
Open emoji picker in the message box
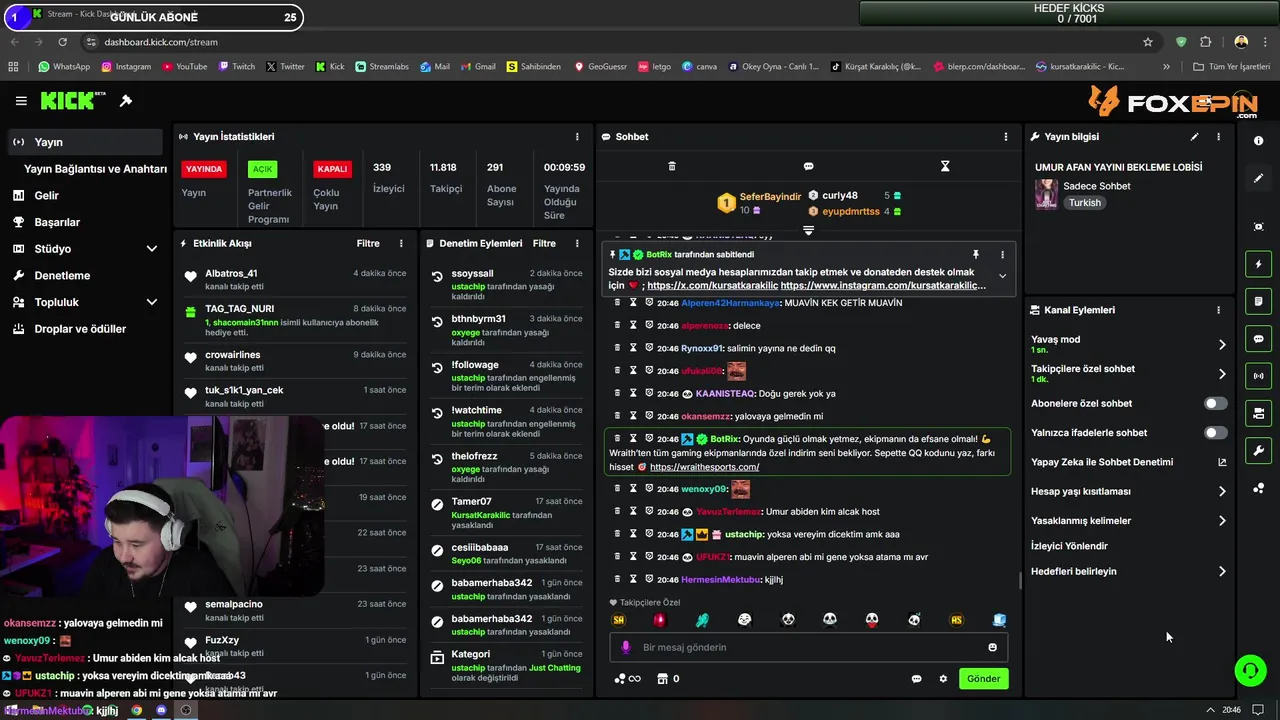(x=992, y=647)
